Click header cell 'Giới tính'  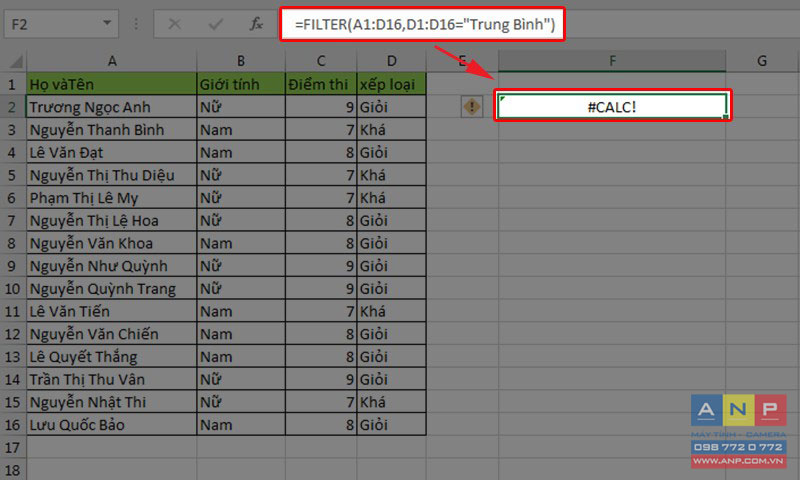click(241, 84)
